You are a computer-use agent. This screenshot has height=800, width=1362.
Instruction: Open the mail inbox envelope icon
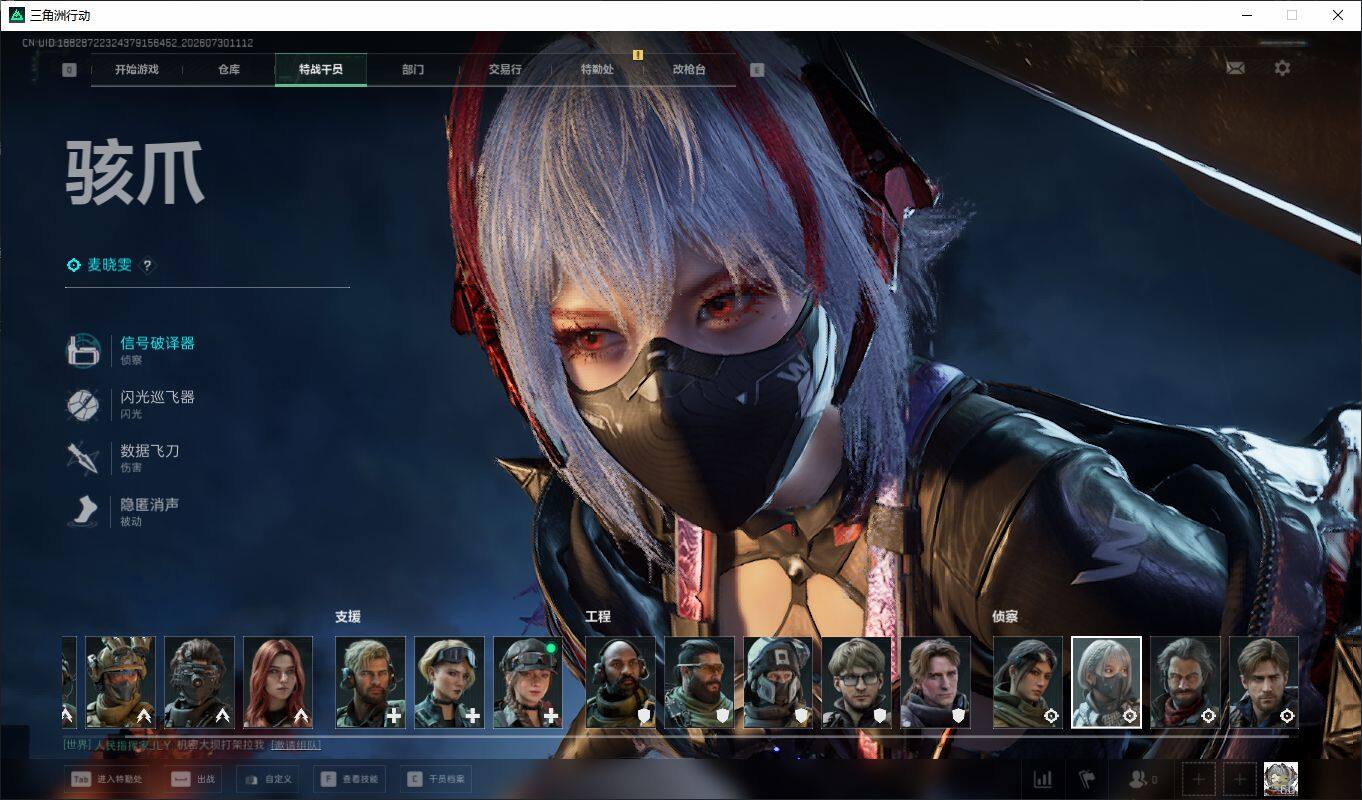pos(1235,68)
